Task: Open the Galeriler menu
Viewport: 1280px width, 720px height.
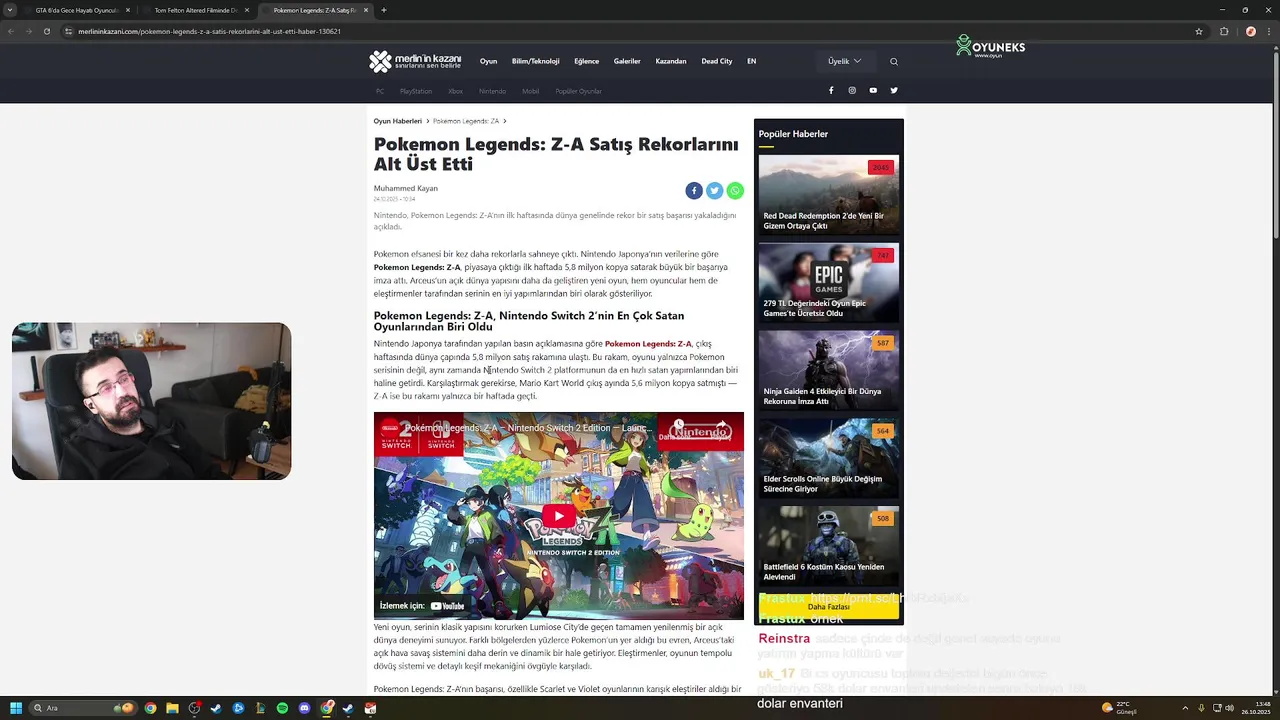Action: point(627,61)
